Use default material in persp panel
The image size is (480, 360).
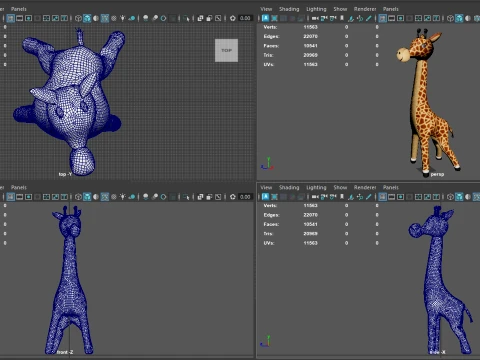(x=468, y=18)
